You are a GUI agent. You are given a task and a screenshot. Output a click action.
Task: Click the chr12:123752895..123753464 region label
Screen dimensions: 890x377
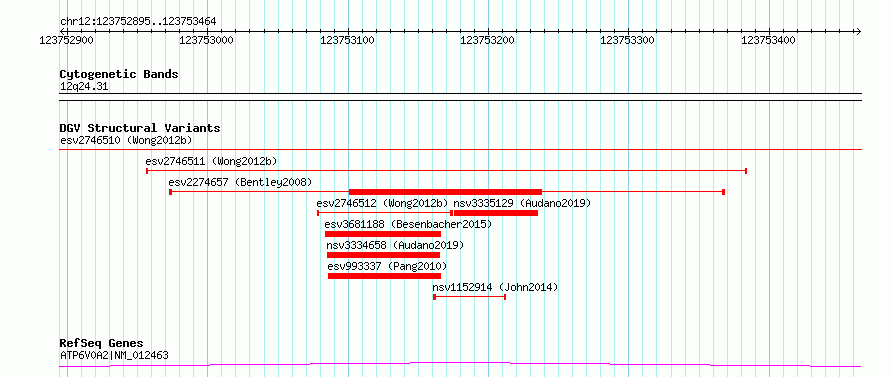[x=138, y=22]
